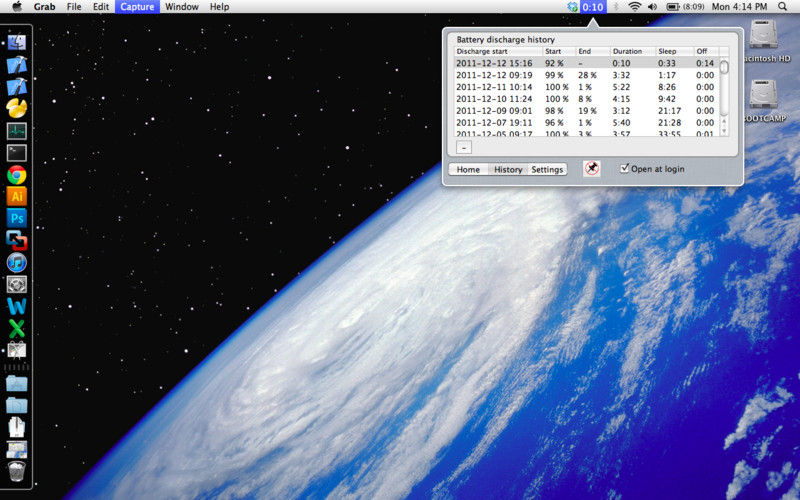Open the volume menu bar icon
Image resolution: width=800 pixels, height=500 pixels.
pyautogui.click(x=653, y=7)
